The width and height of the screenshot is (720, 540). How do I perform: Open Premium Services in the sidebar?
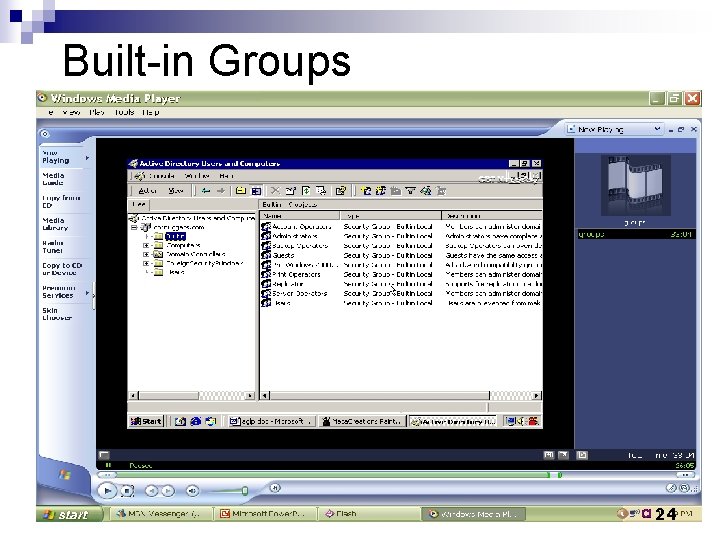58,292
